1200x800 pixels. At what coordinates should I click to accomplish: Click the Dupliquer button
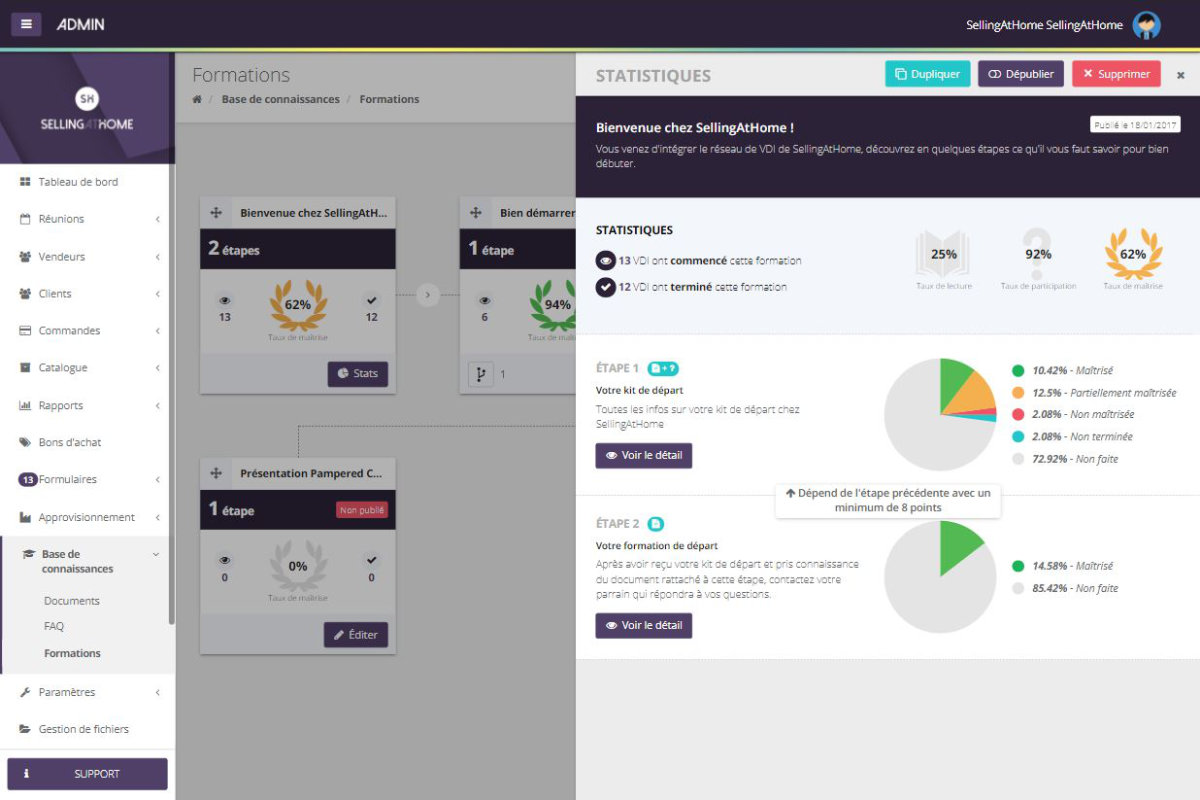pyautogui.click(x=927, y=74)
